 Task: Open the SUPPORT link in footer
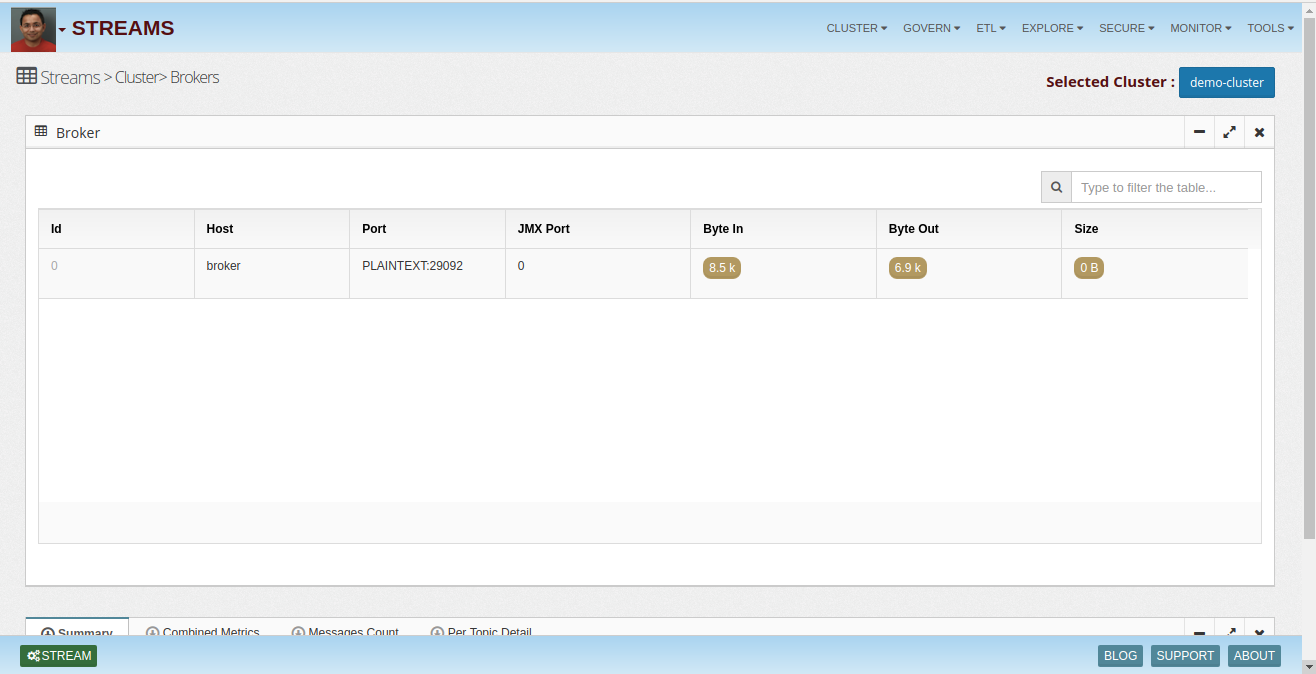(1185, 656)
